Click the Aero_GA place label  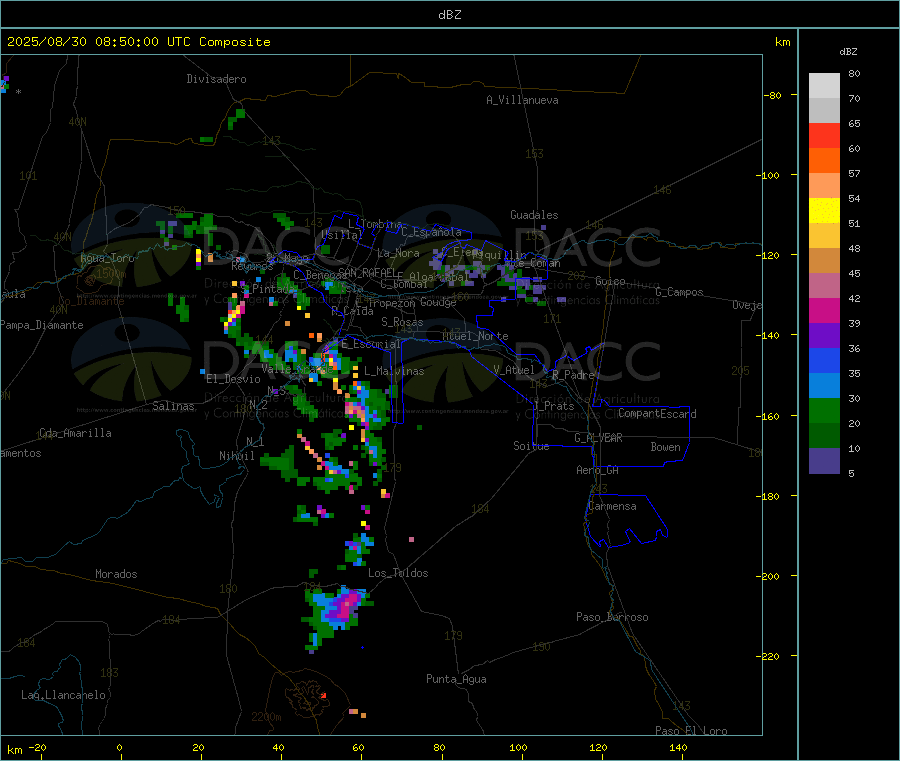(598, 470)
